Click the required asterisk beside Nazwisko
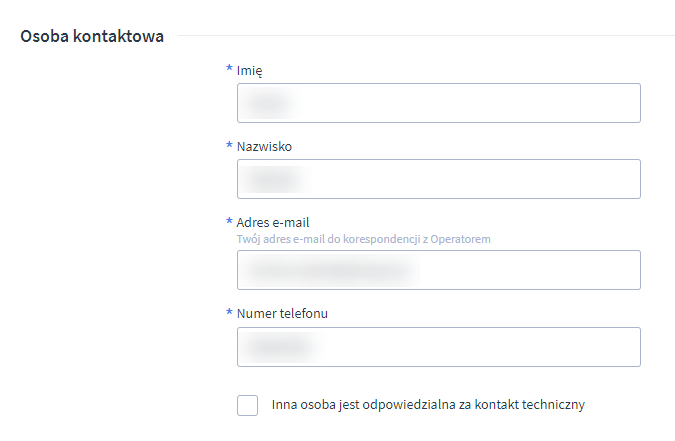 (x=230, y=146)
